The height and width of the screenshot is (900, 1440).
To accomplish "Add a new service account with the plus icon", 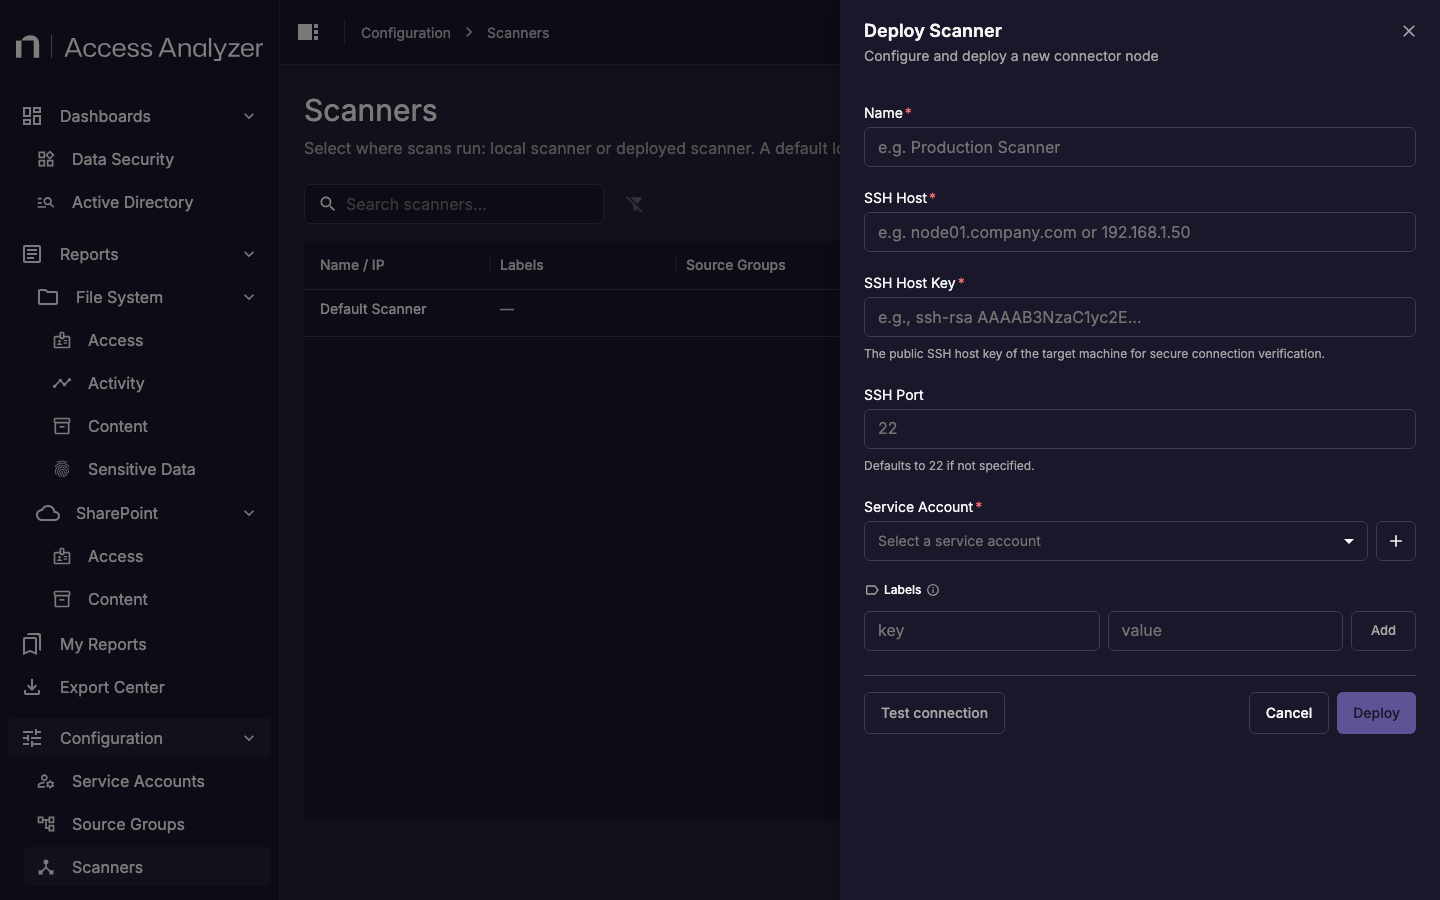I will pos(1396,541).
